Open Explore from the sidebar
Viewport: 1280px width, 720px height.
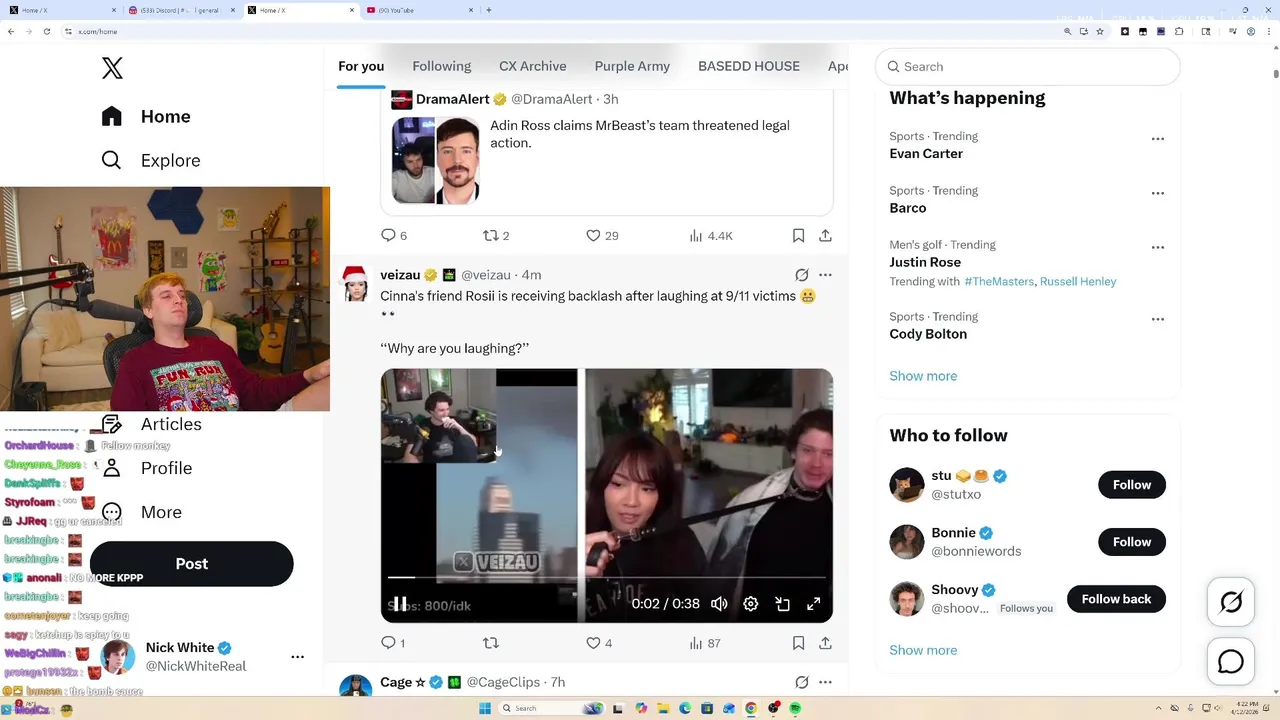click(151, 160)
